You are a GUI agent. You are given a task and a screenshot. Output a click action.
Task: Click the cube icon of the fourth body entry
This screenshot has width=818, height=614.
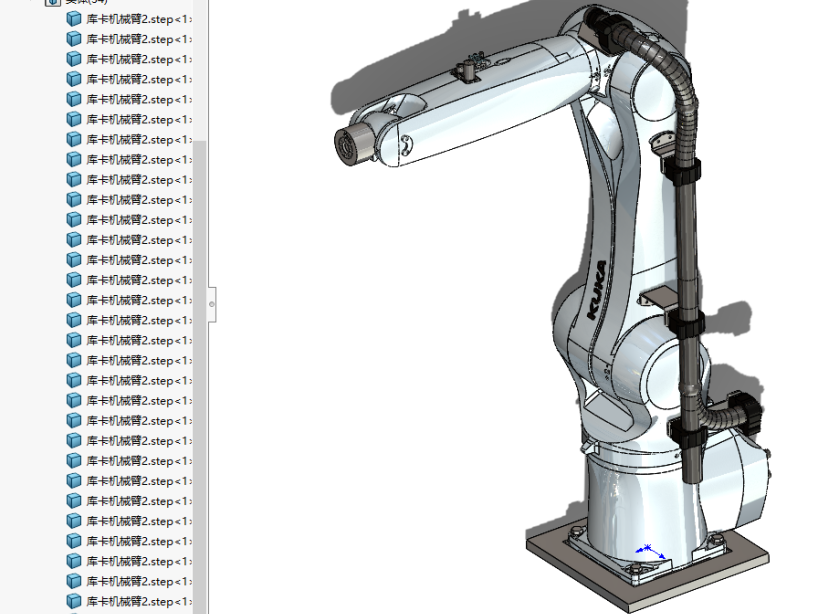pos(74,79)
